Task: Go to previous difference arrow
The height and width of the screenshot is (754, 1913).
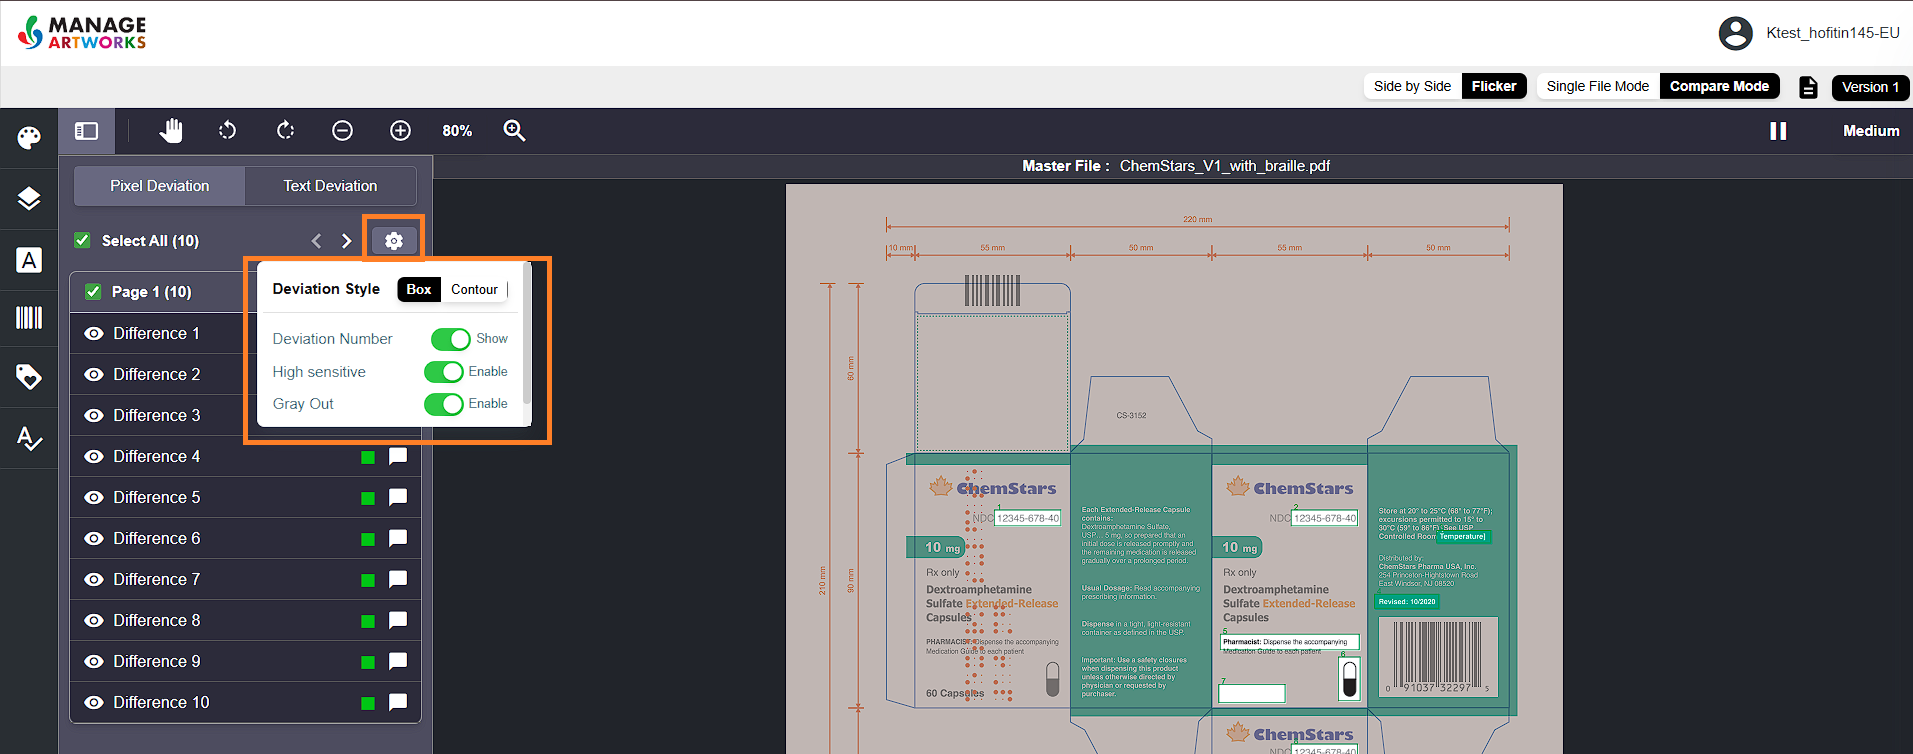Action: pos(316,241)
